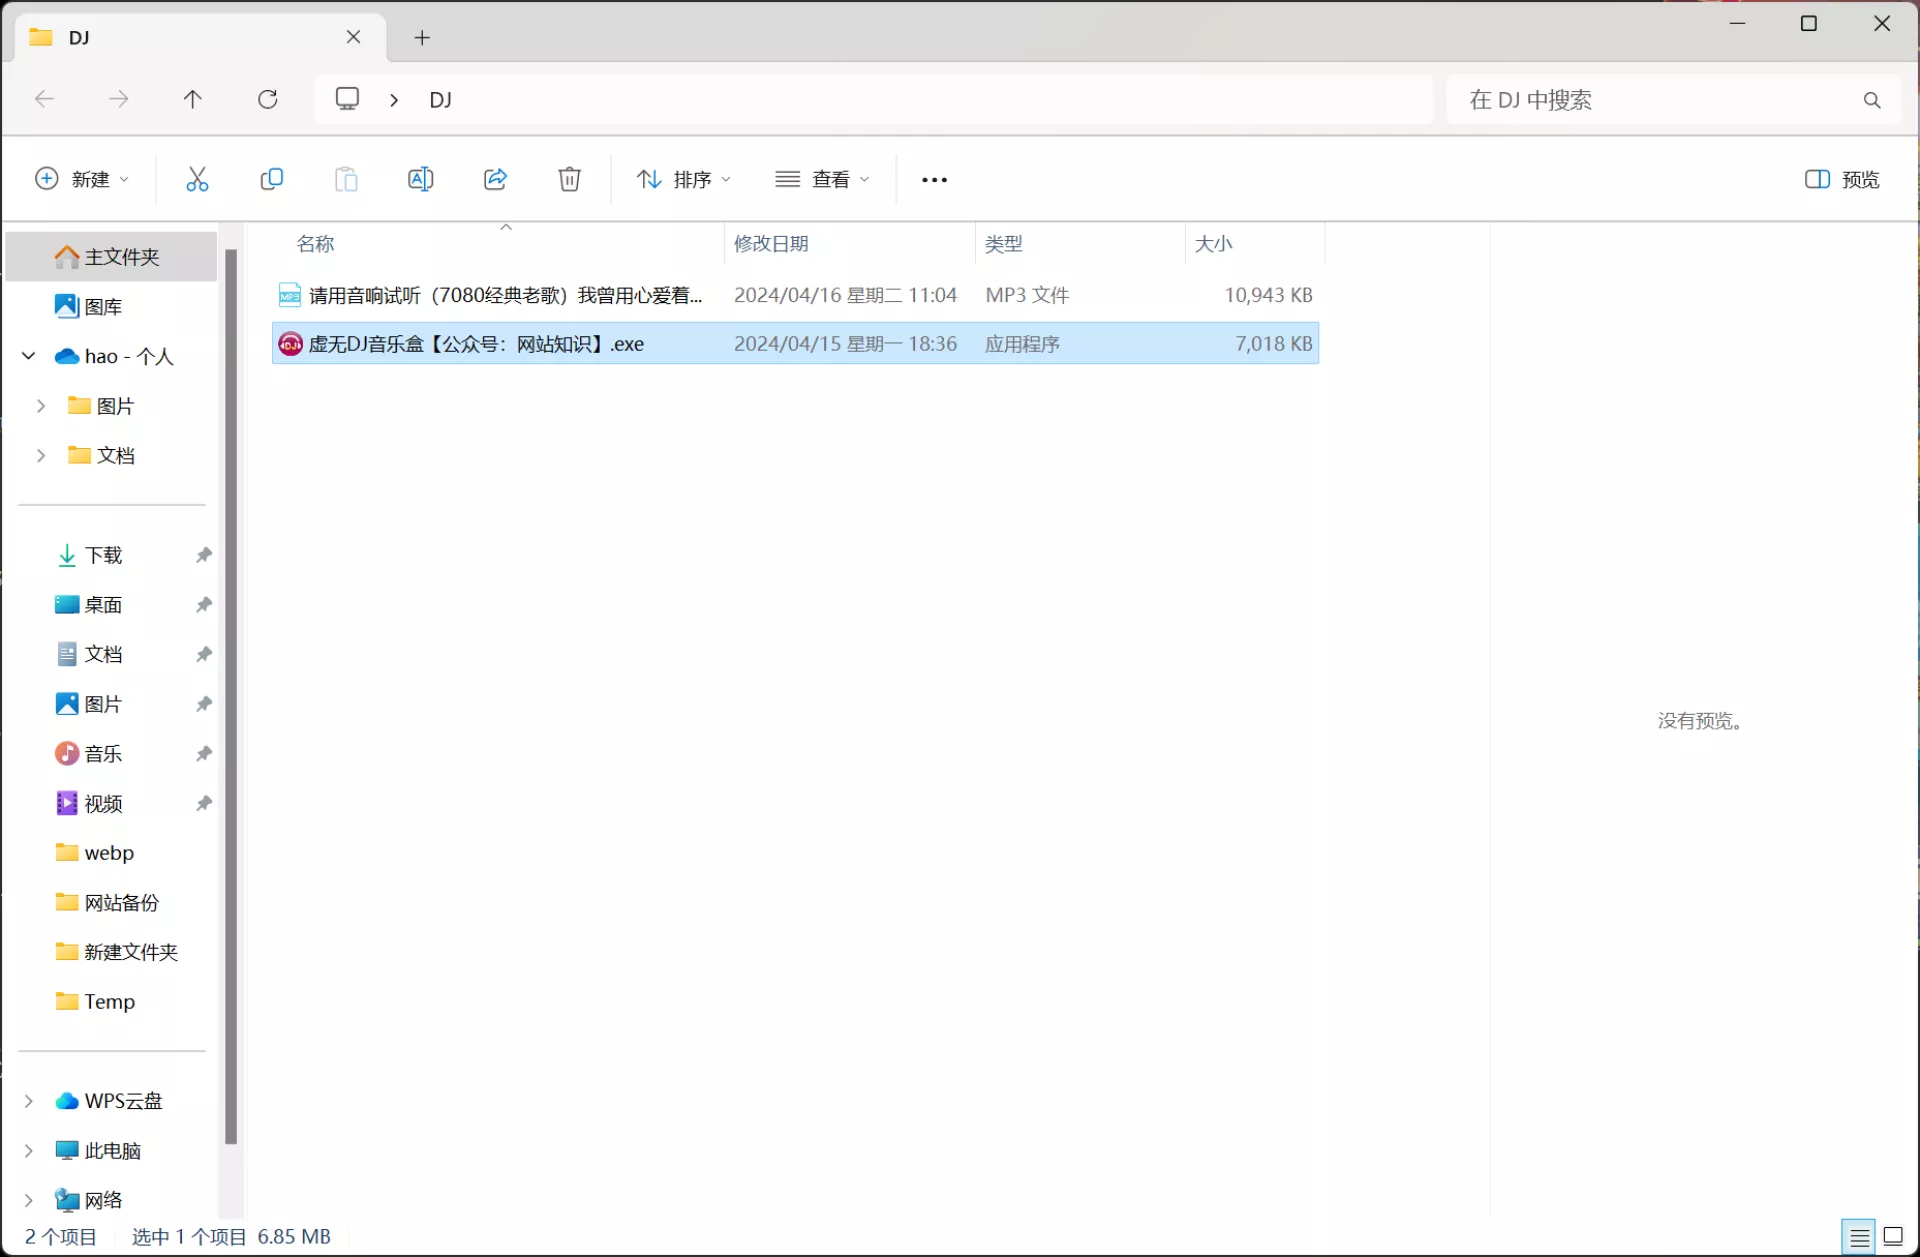Viewport: 1920px width, 1257px height.
Task: Click the Copy icon in toolbar
Action: pos(271,179)
